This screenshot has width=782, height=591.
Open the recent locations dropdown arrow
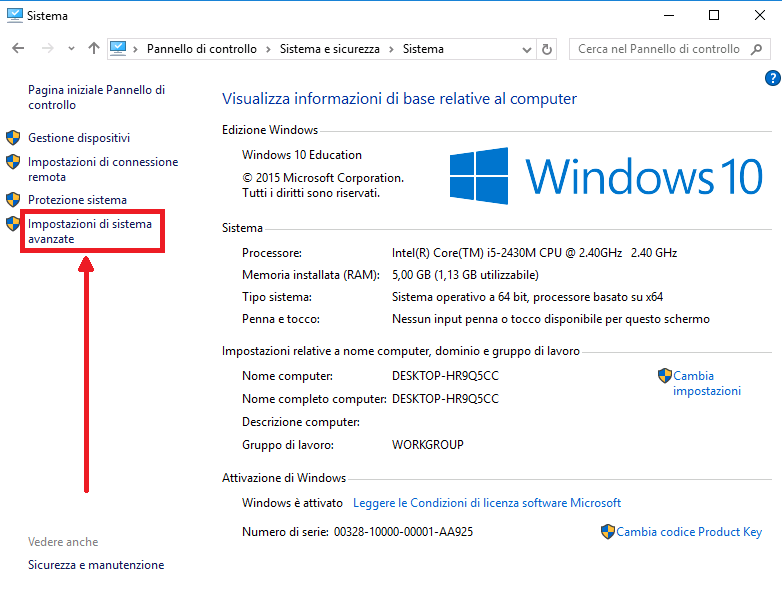click(71, 49)
